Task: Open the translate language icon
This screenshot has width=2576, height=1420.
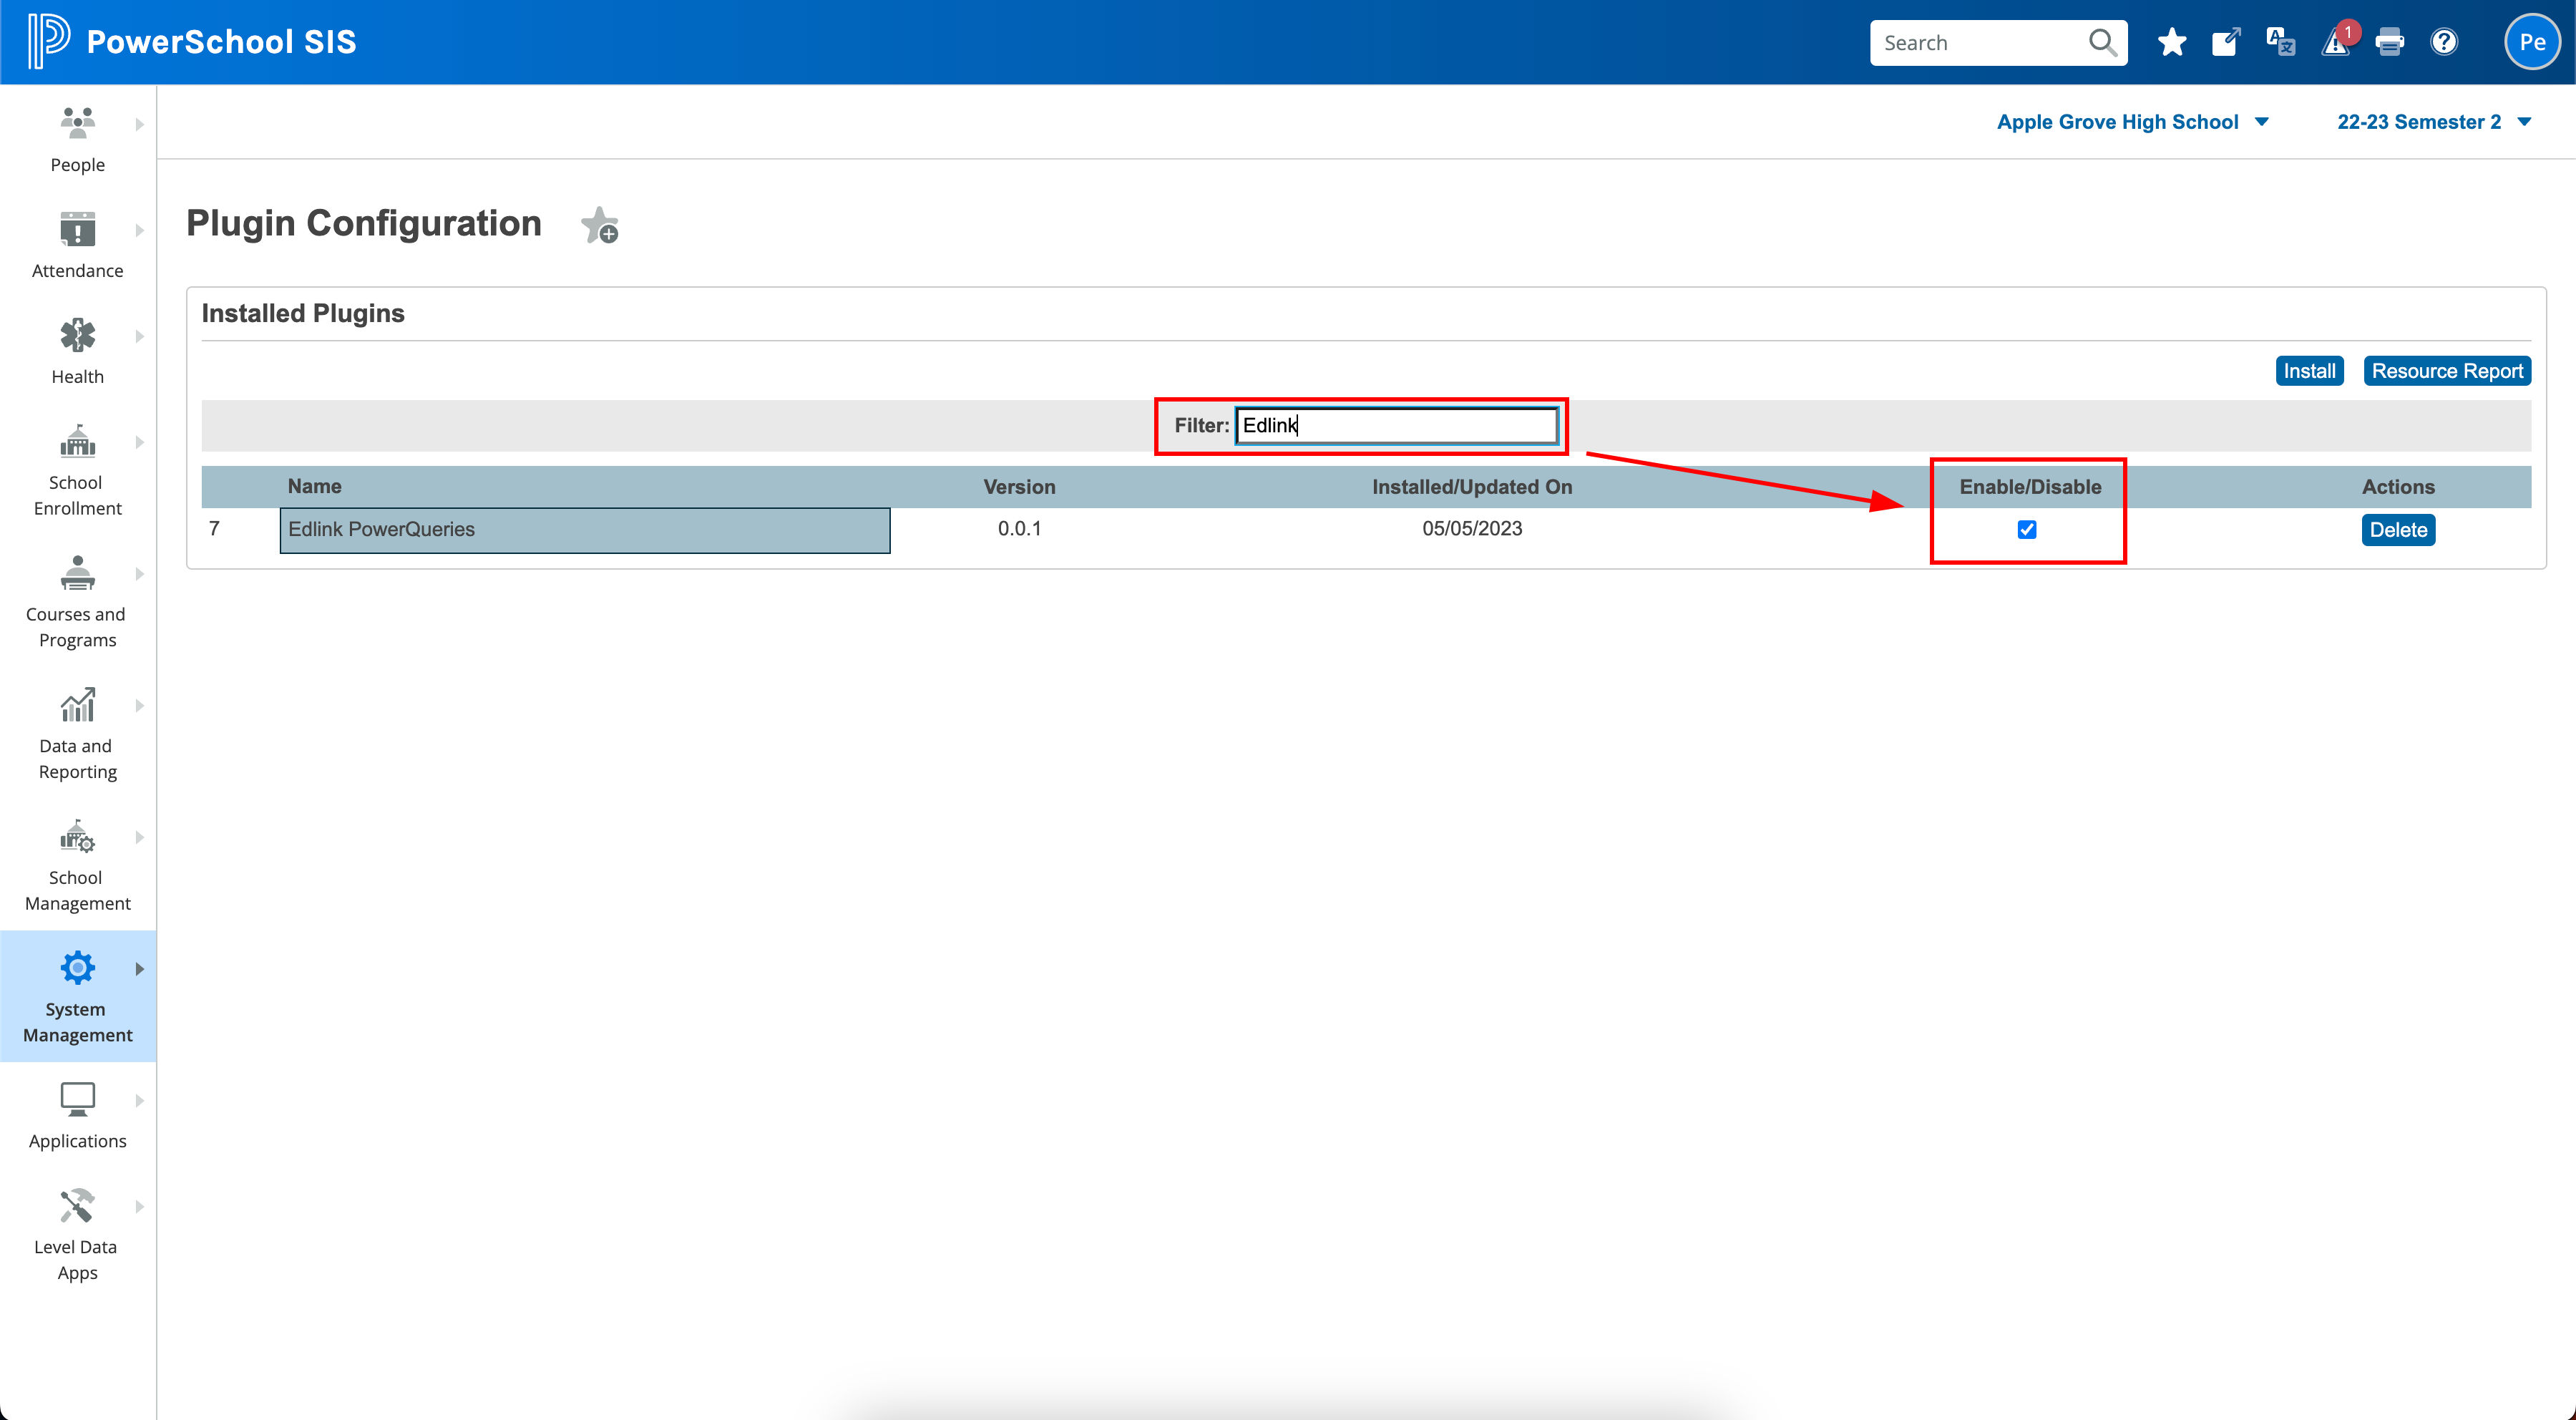Action: click(x=2280, y=42)
